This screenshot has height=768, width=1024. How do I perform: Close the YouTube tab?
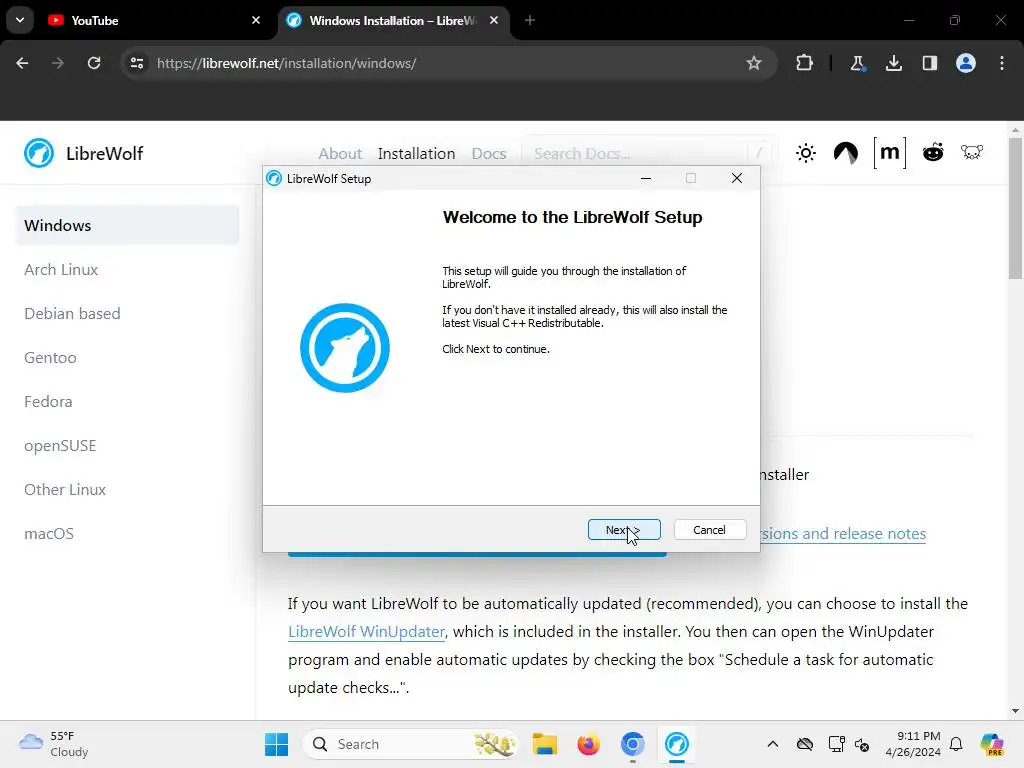click(x=256, y=20)
